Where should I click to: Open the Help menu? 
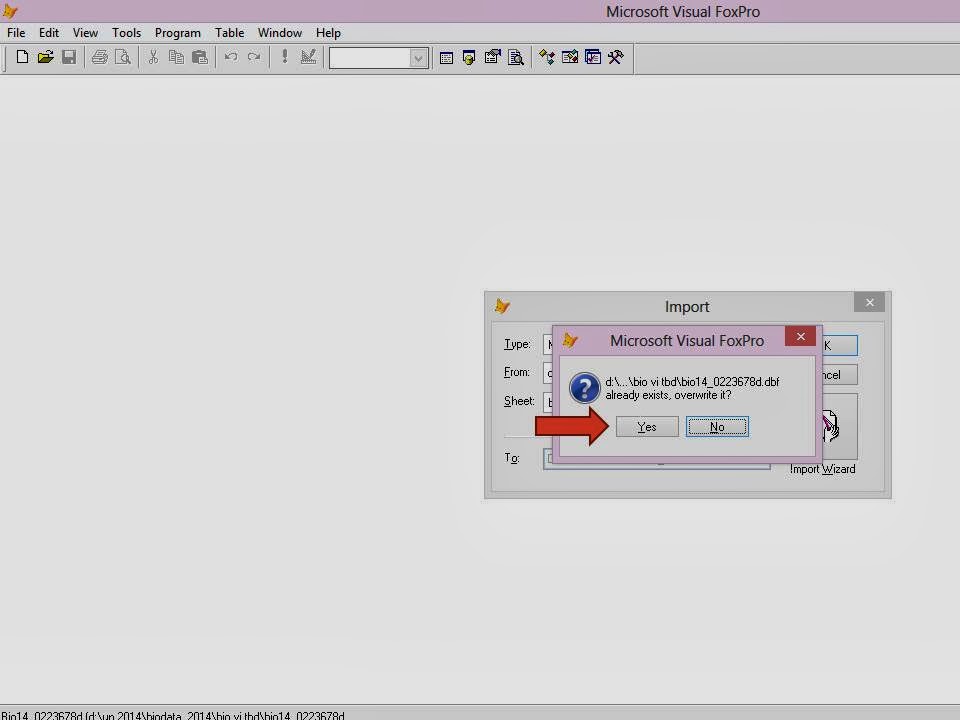coord(328,33)
